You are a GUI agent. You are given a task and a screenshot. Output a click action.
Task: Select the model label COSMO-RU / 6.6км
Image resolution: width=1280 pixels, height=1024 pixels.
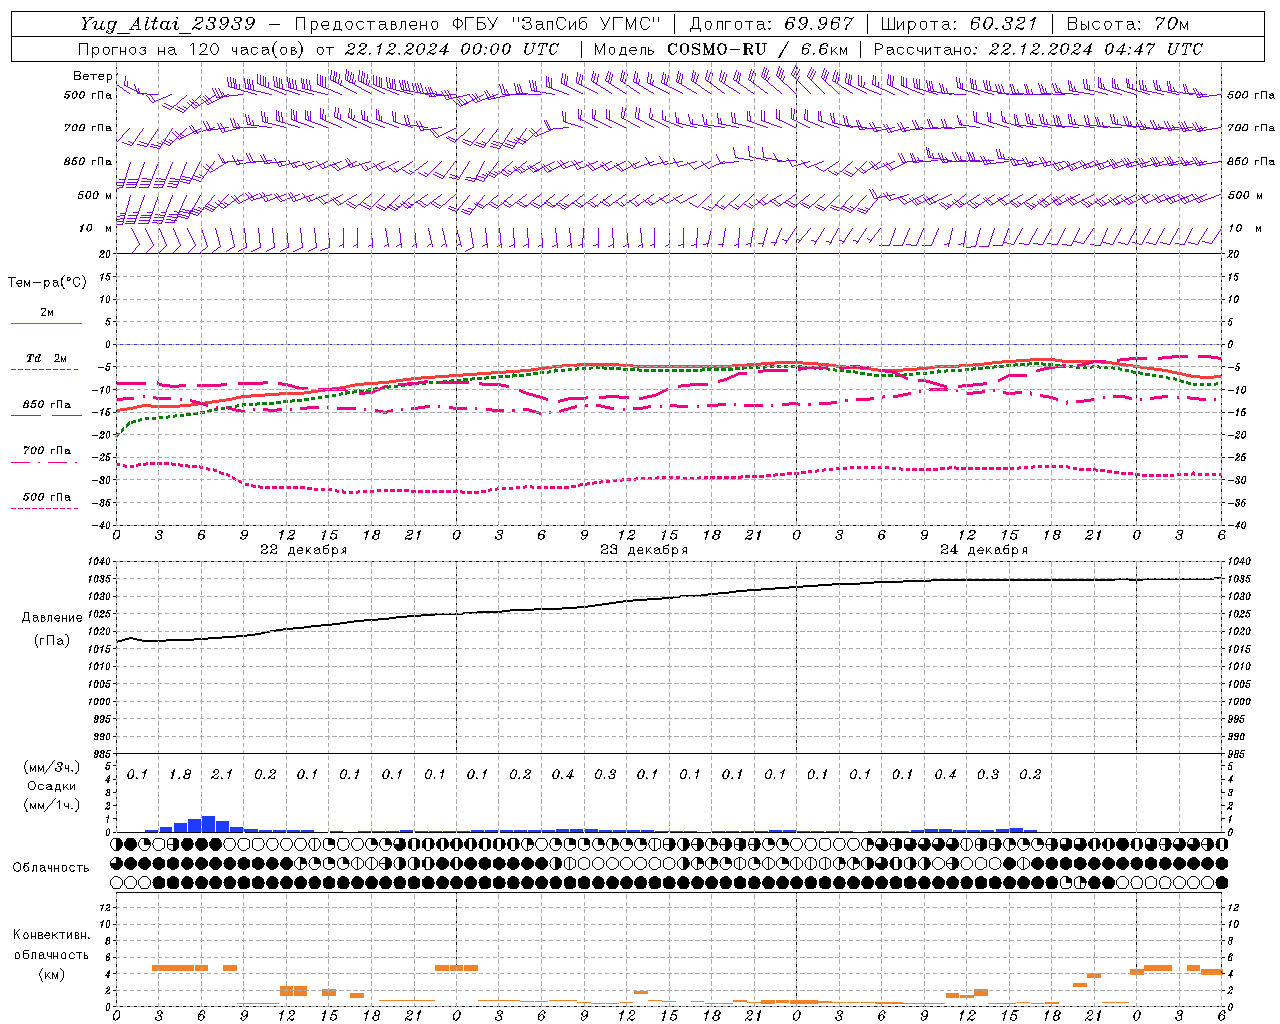click(x=758, y=49)
